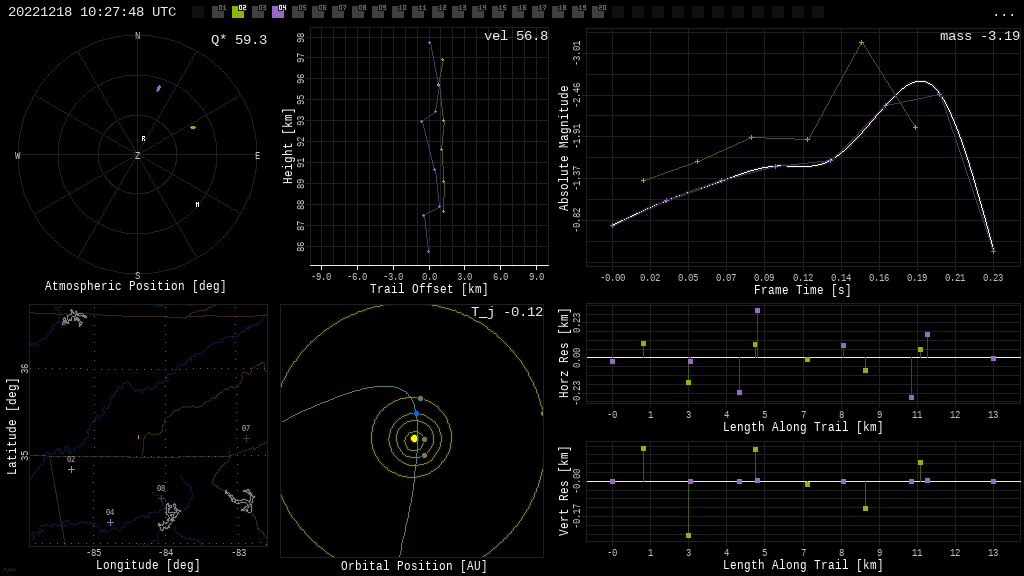Screen dimensions: 1024x576
Task: Select the green meteor streak on polar plot
Action: click(x=193, y=127)
